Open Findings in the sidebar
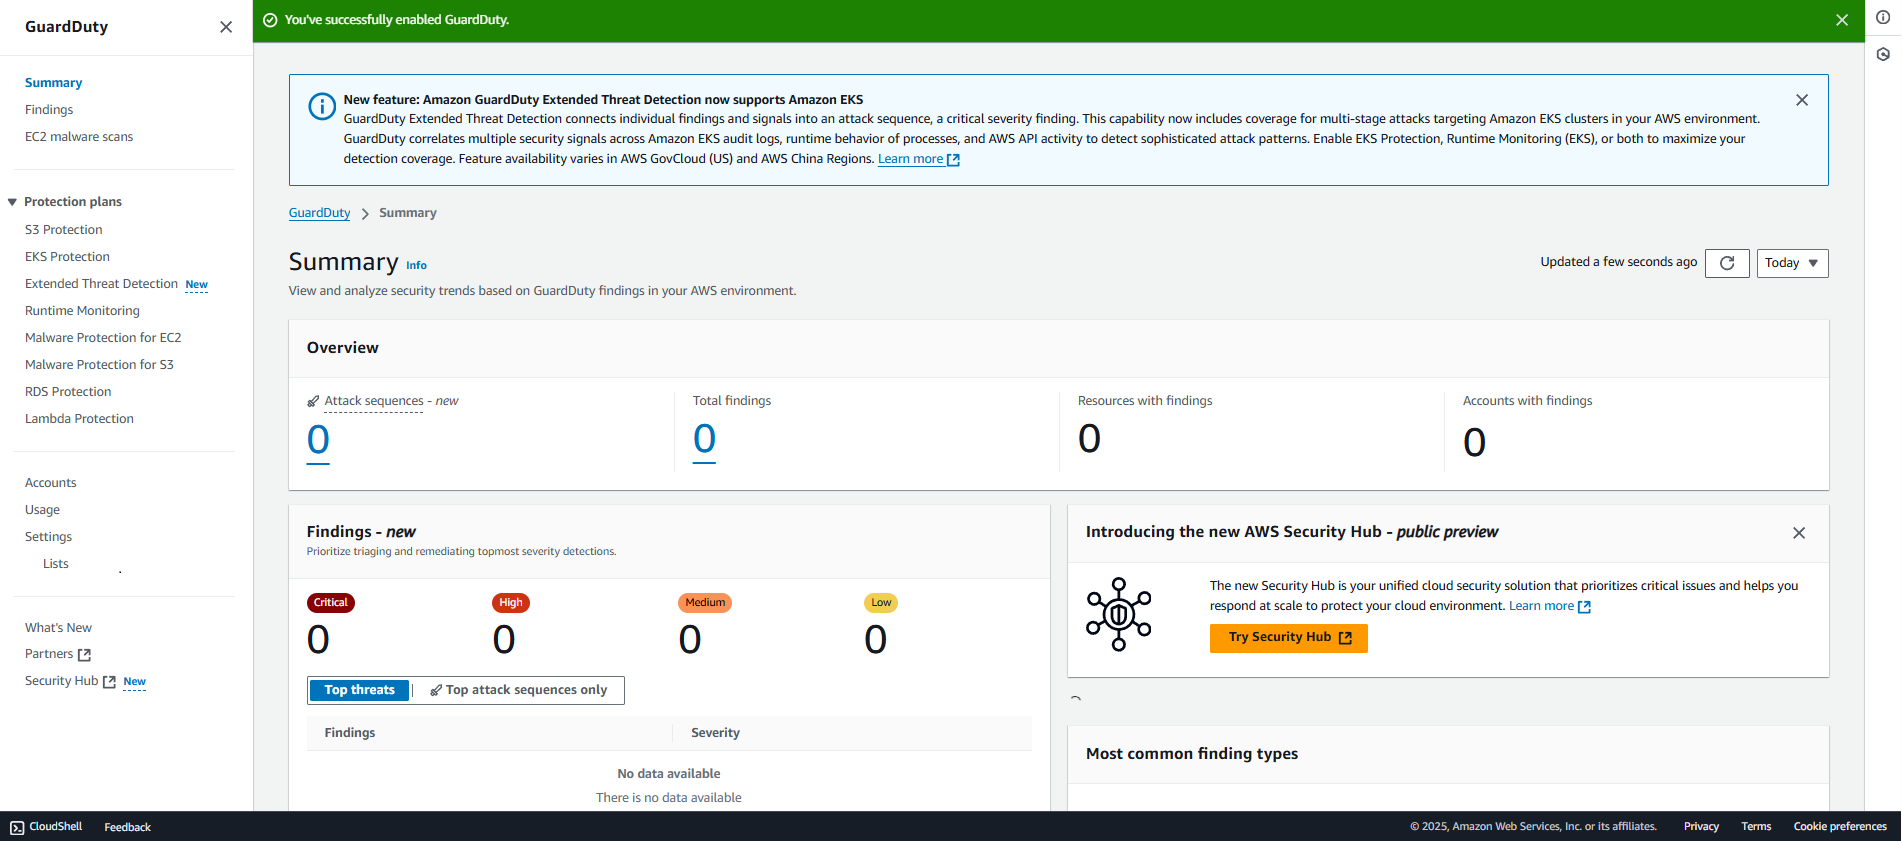Screen dimensions: 1902x841 pos(49,110)
